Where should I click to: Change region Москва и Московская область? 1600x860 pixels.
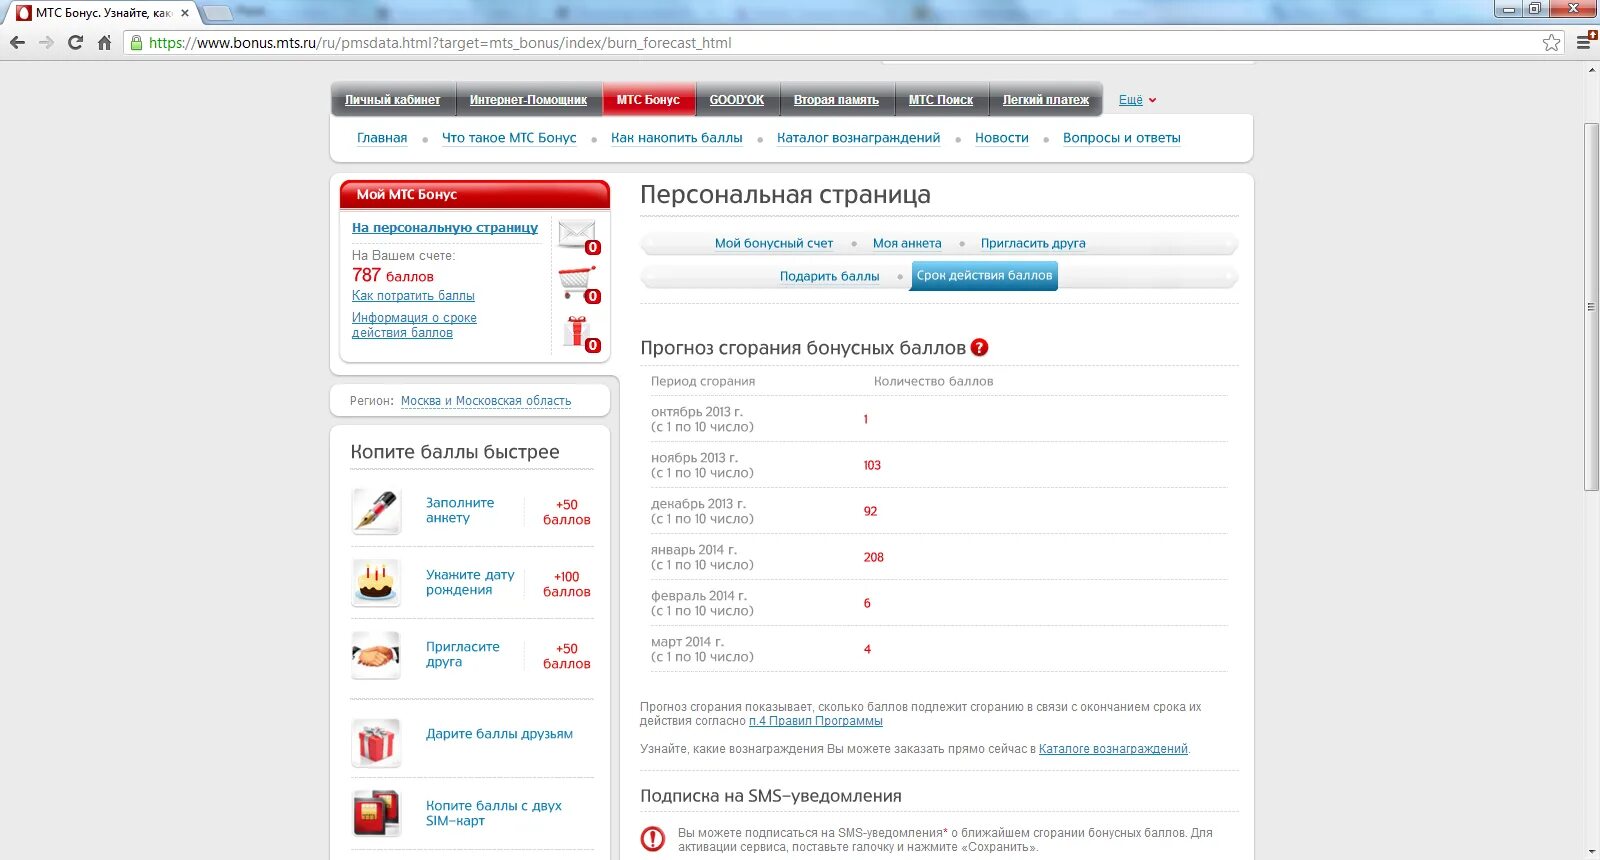pyautogui.click(x=486, y=401)
